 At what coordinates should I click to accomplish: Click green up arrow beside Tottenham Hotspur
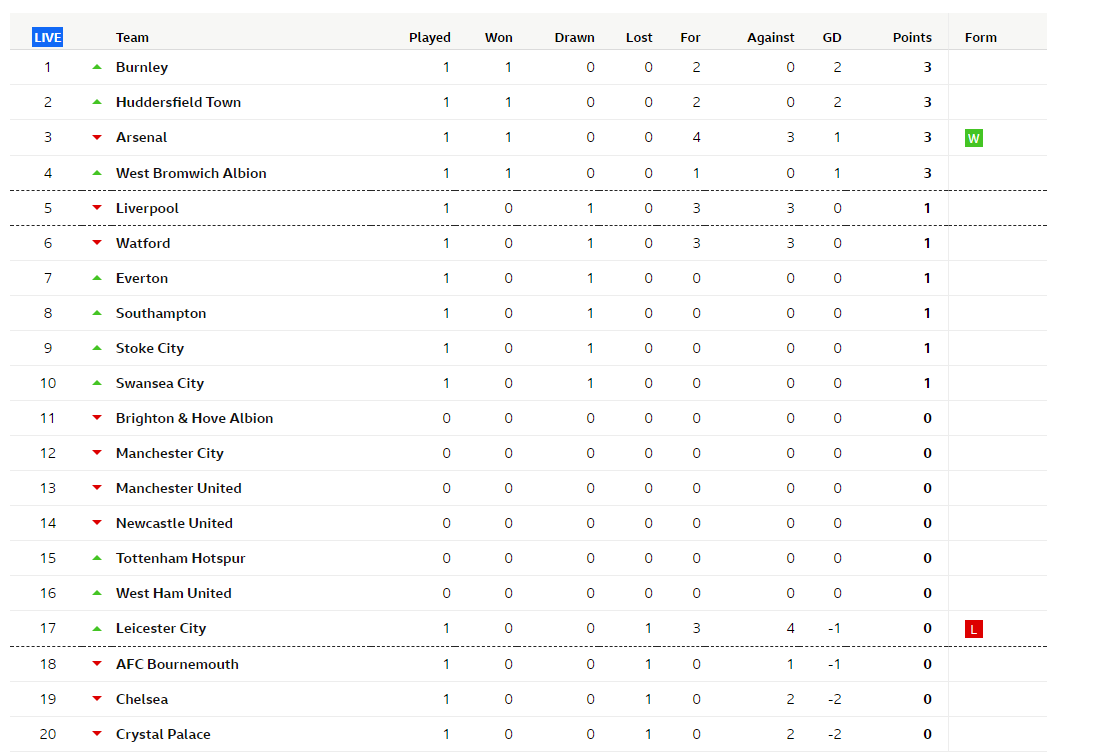[97, 558]
